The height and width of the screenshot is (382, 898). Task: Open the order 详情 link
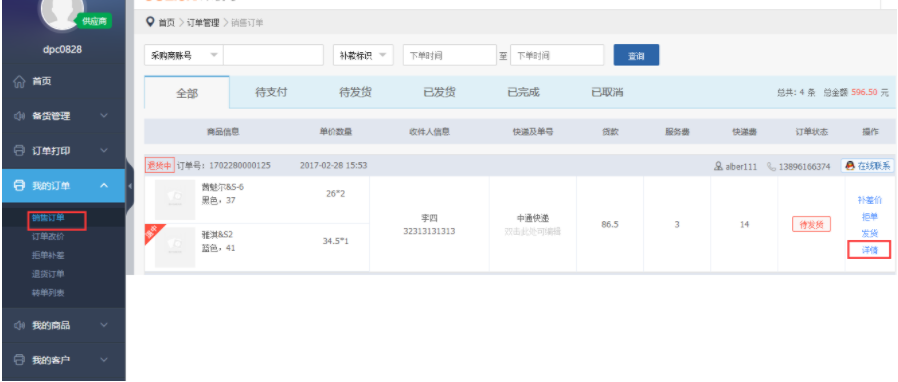tap(869, 250)
